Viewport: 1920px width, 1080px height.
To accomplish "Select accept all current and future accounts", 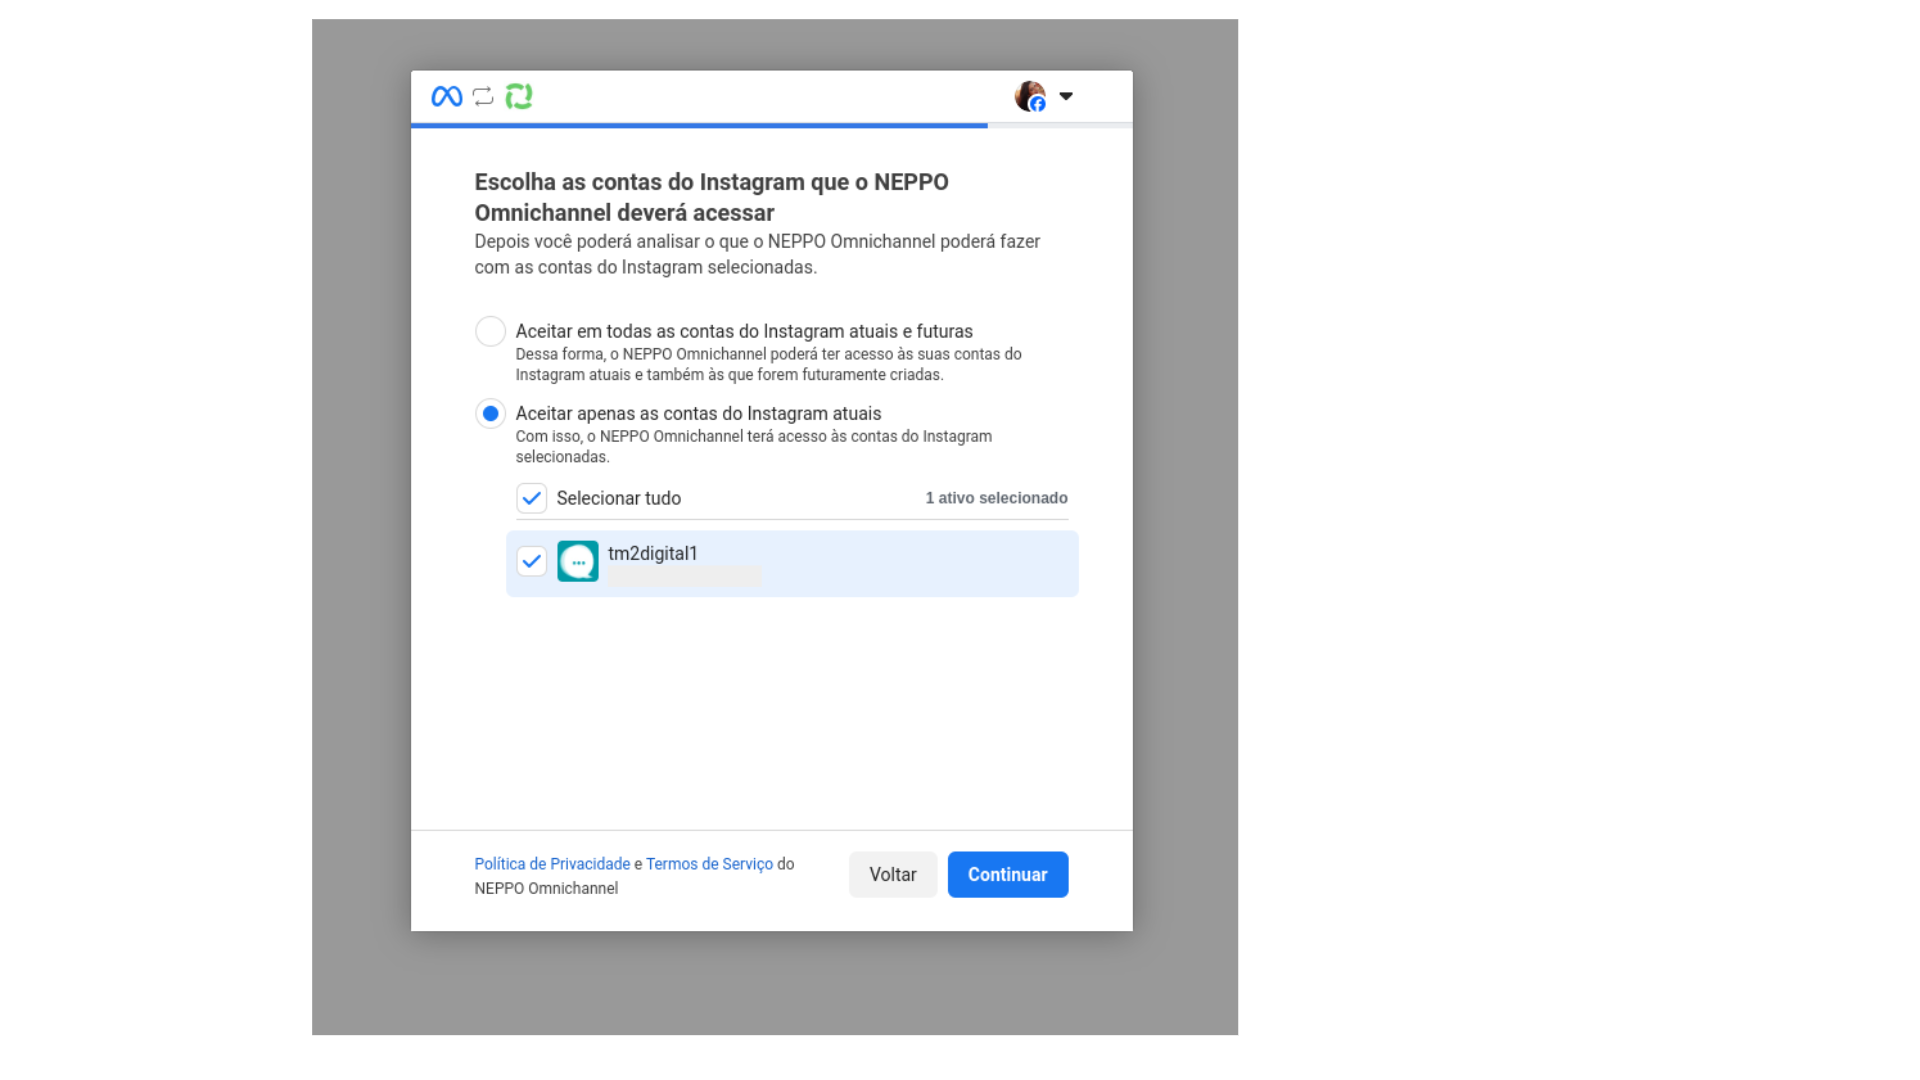I will [490, 331].
